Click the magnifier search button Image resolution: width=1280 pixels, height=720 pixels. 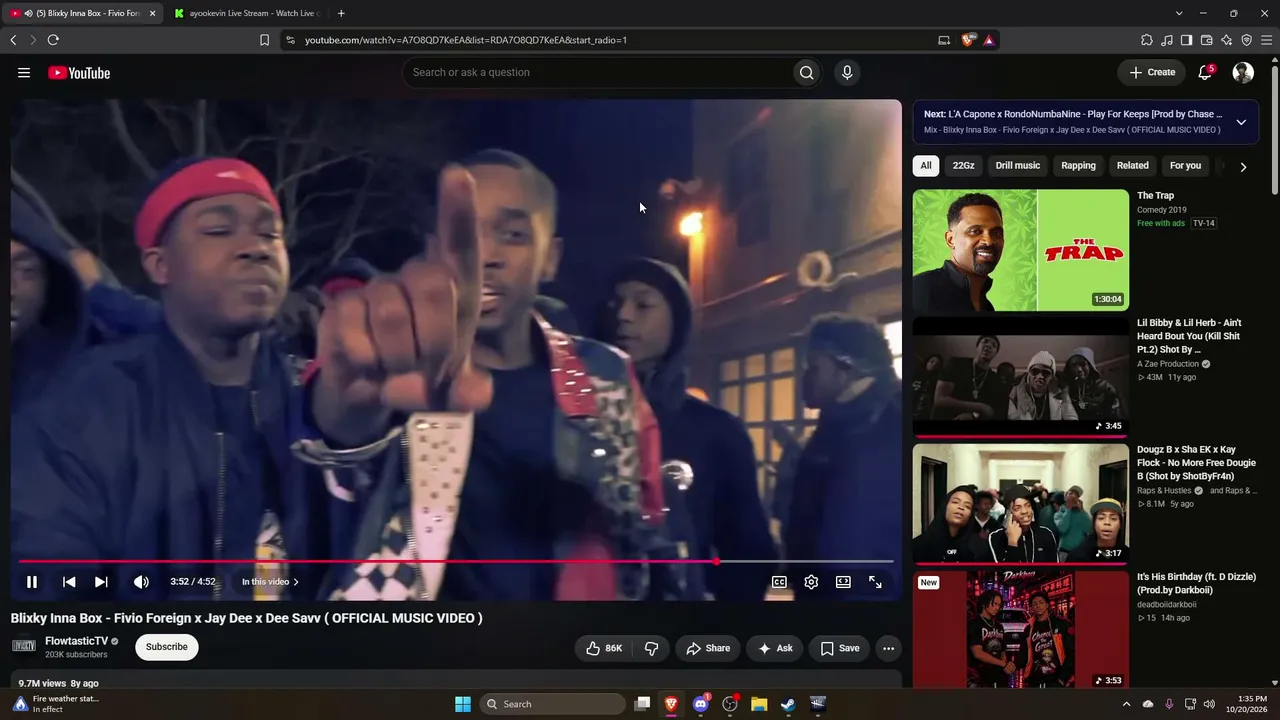coord(806,72)
